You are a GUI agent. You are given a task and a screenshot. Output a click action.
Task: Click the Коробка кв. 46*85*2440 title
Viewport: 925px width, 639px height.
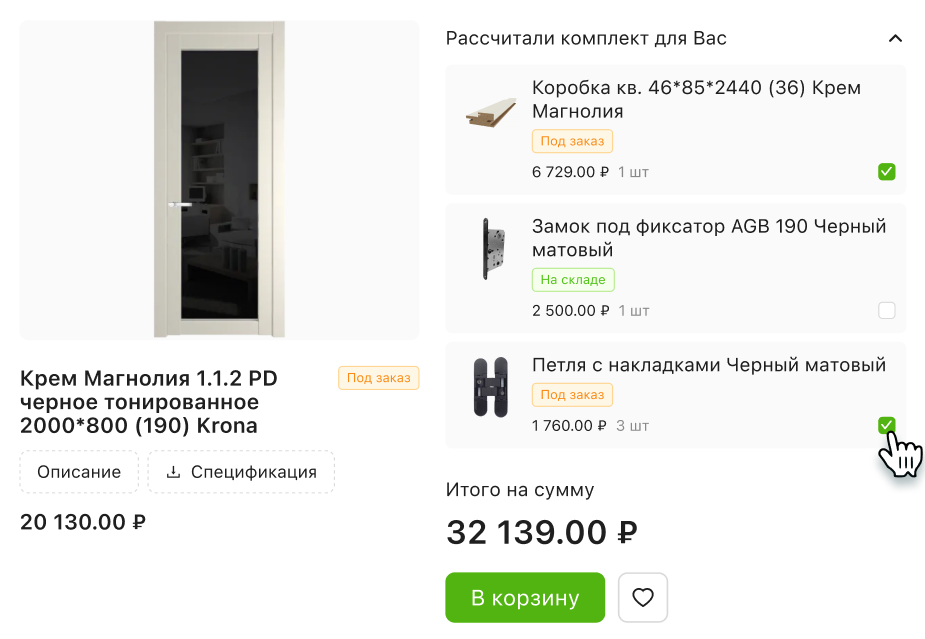point(696,99)
